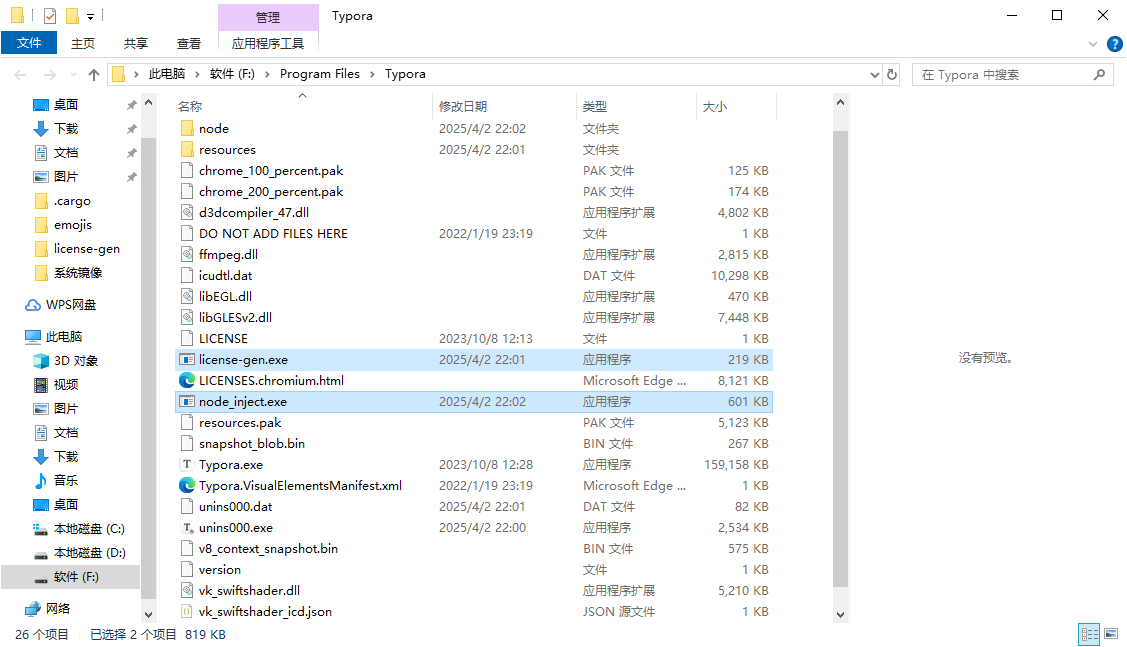Image resolution: width=1127 pixels, height=647 pixels.
Task: Expand the ribbon with the chevron
Action: click(1093, 44)
